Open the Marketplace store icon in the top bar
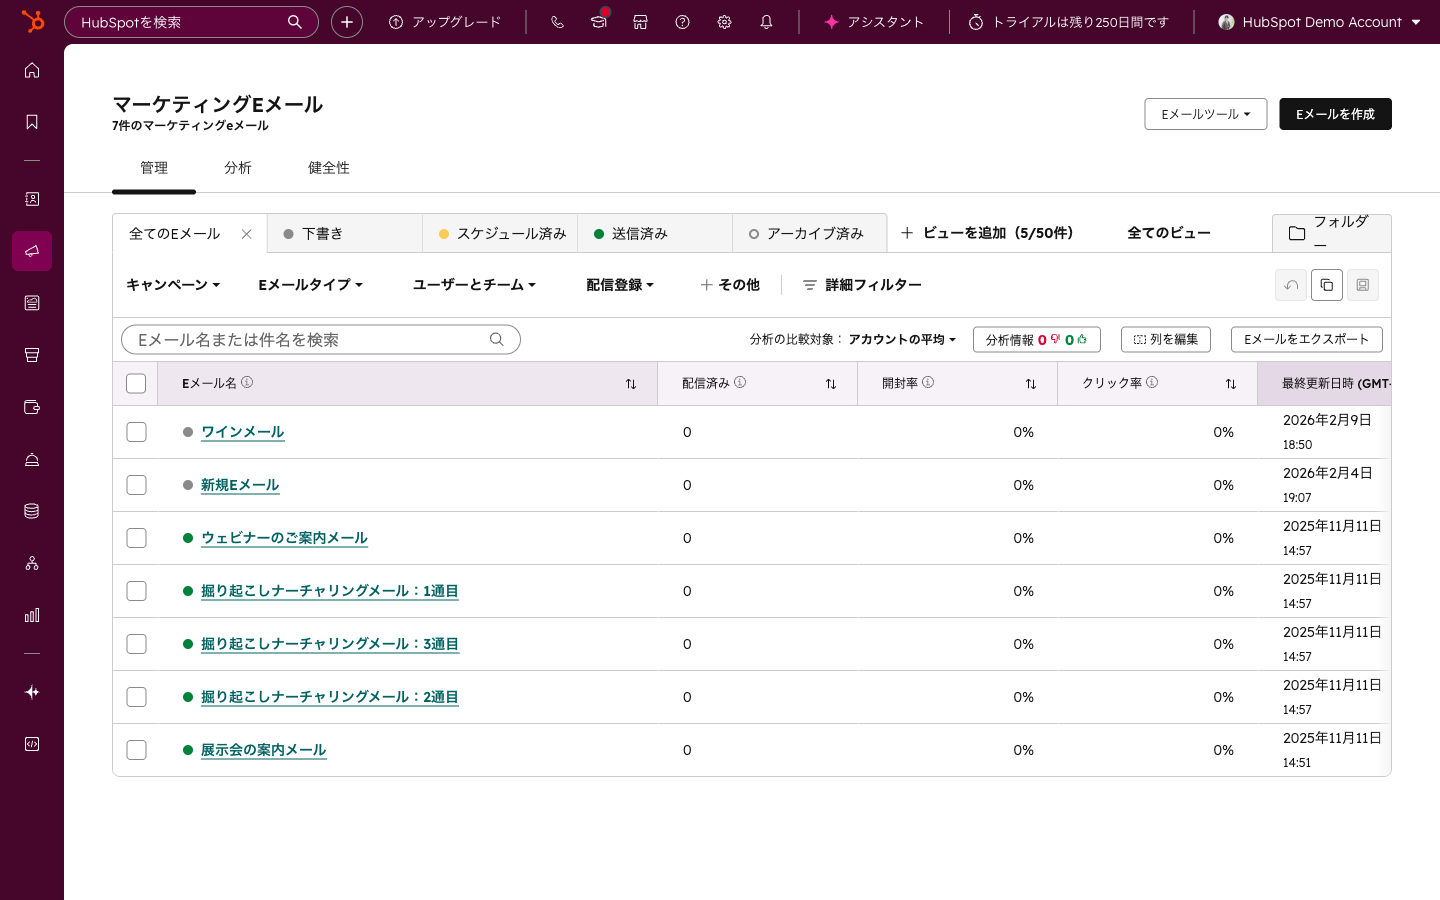 click(640, 21)
